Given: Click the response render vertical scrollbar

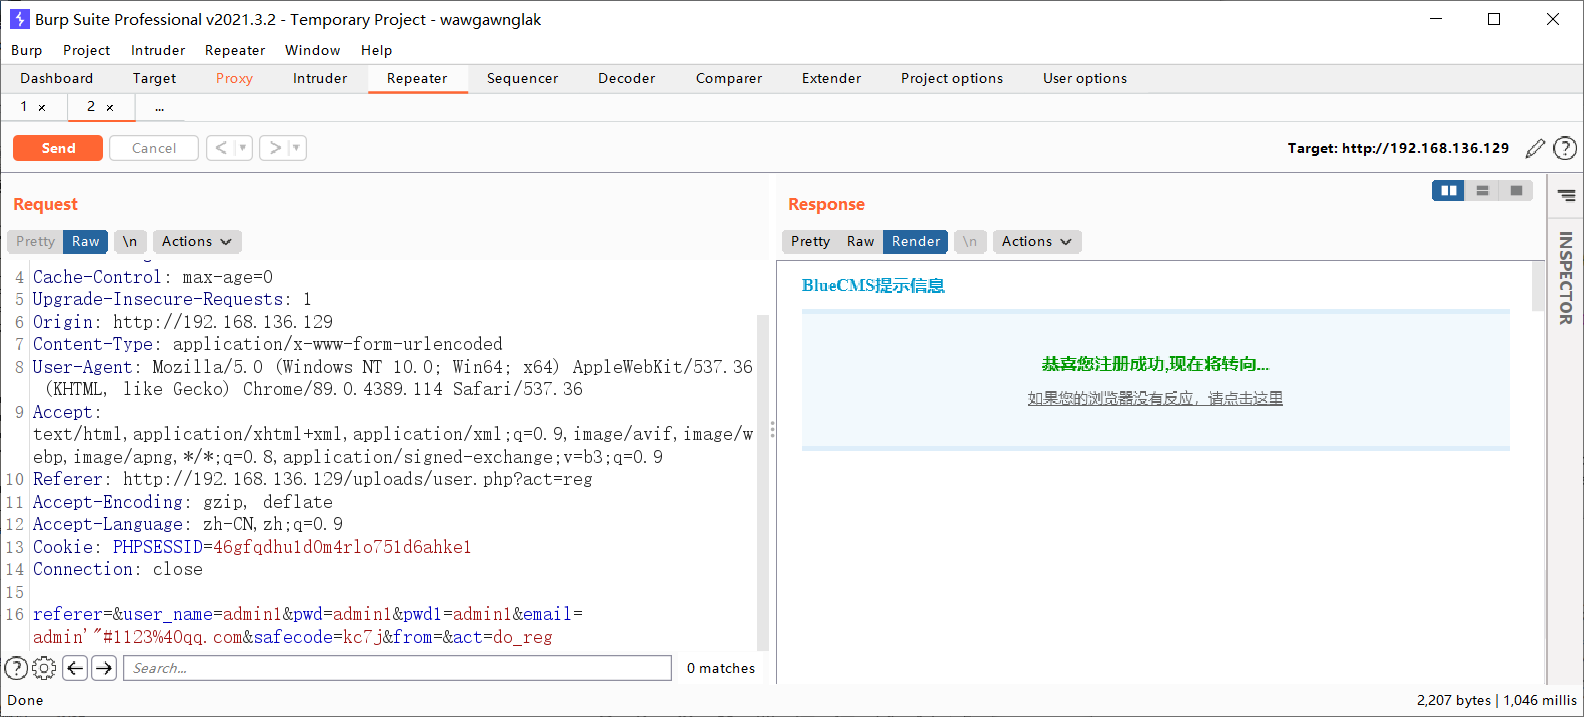Looking at the screenshot, I should [x=1538, y=286].
